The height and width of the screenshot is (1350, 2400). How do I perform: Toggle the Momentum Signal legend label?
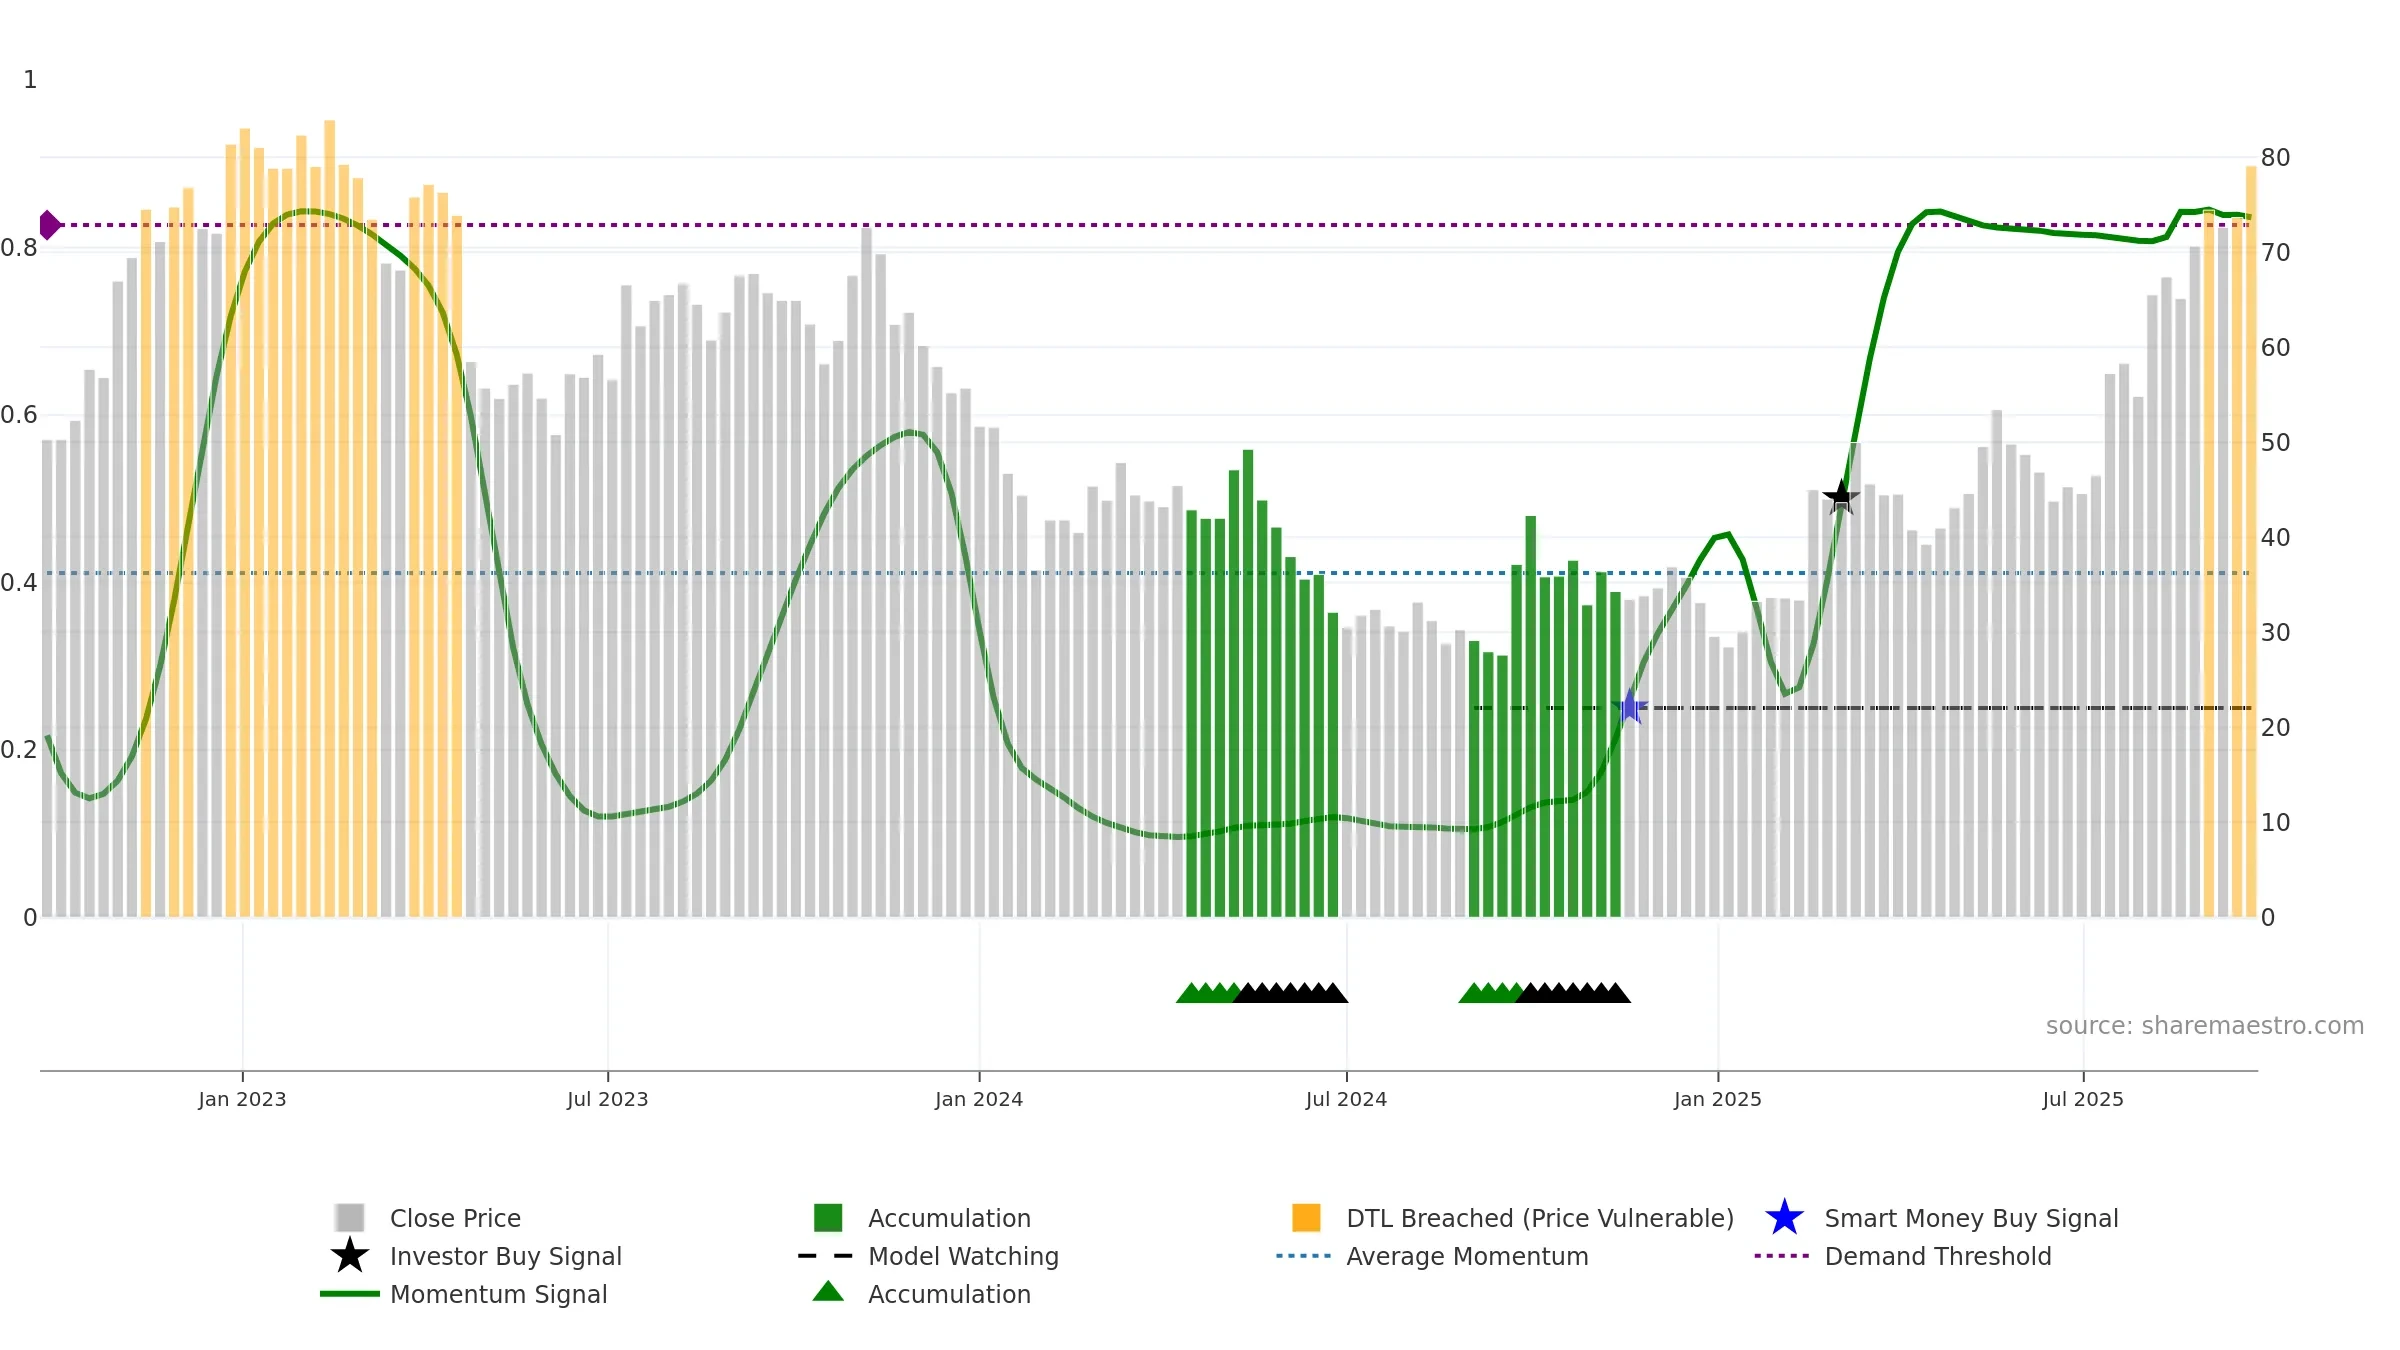pyautogui.click(x=498, y=1294)
